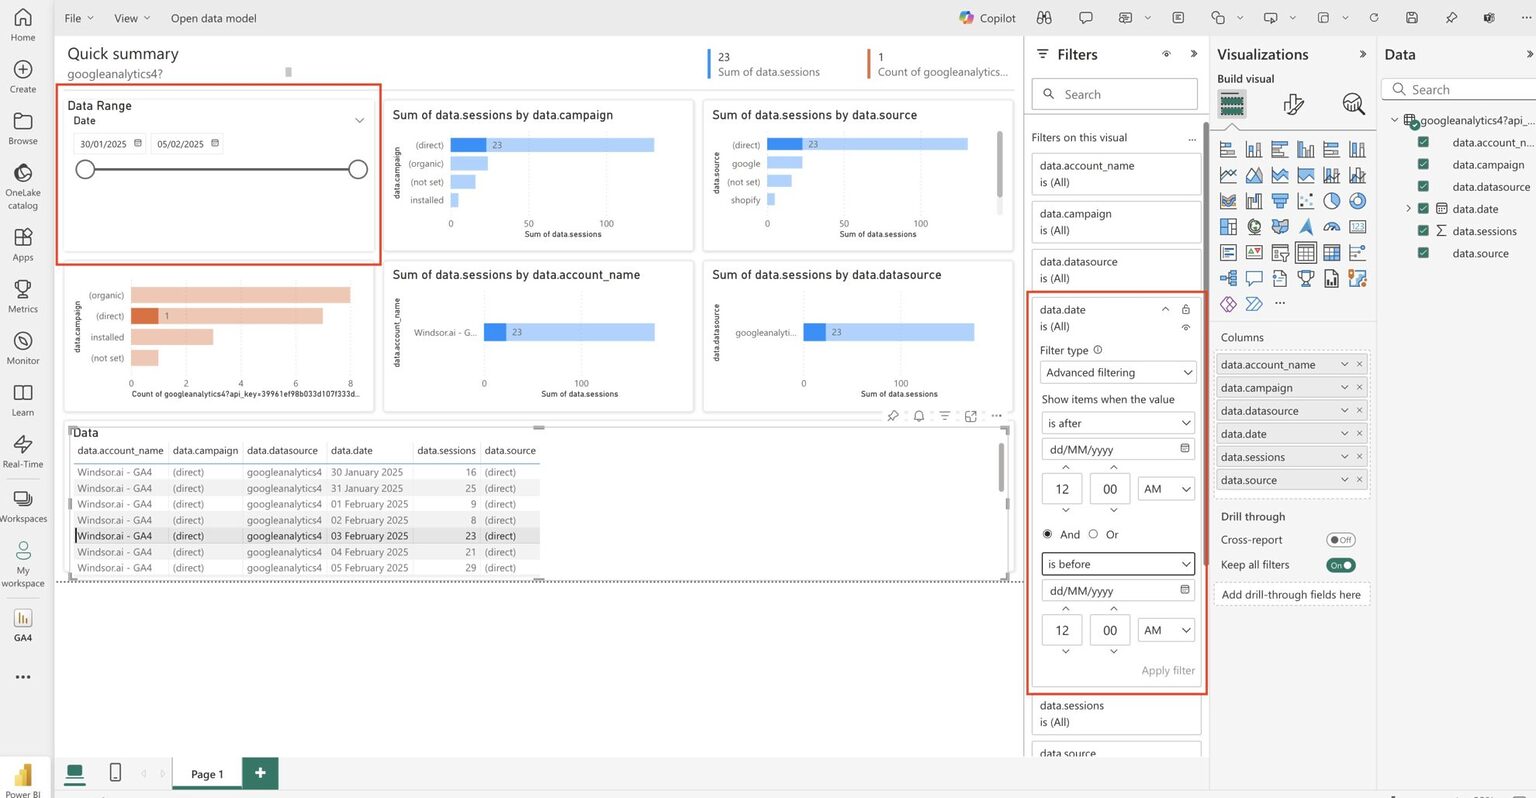Choose the matrix visual type
1536x798 pixels.
click(x=1331, y=252)
